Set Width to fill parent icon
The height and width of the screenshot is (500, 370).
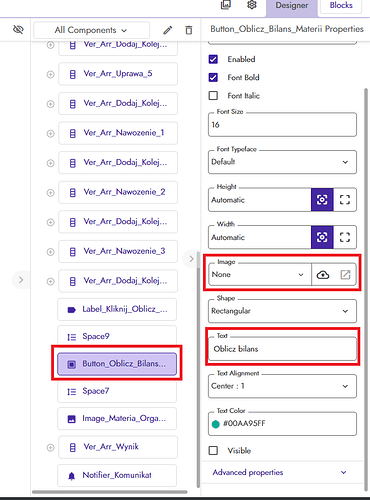[345, 237]
